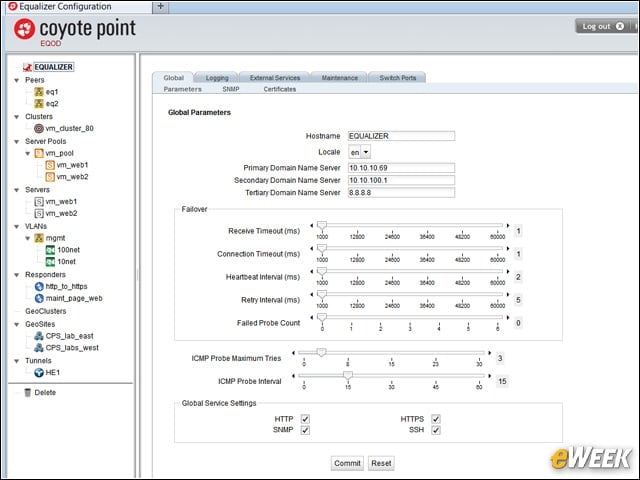Click the ICMP Probe Interval slider handle
Image resolution: width=640 pixels, height=480 pixels.
click(x=348, y=375)
